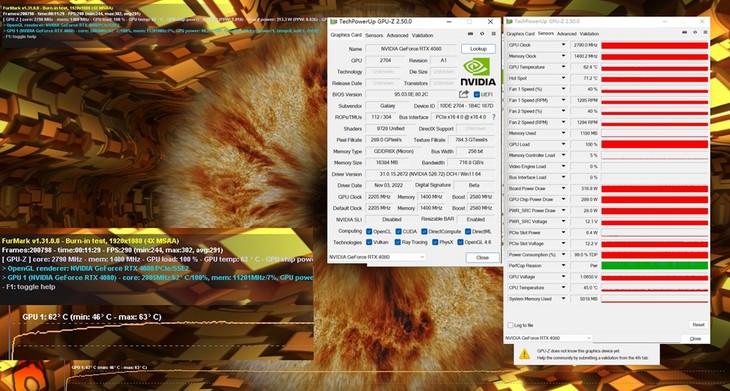Screen dimensions: 730x391
Task: Toggle the CUDA checkbox
Action: coord(399,231)
